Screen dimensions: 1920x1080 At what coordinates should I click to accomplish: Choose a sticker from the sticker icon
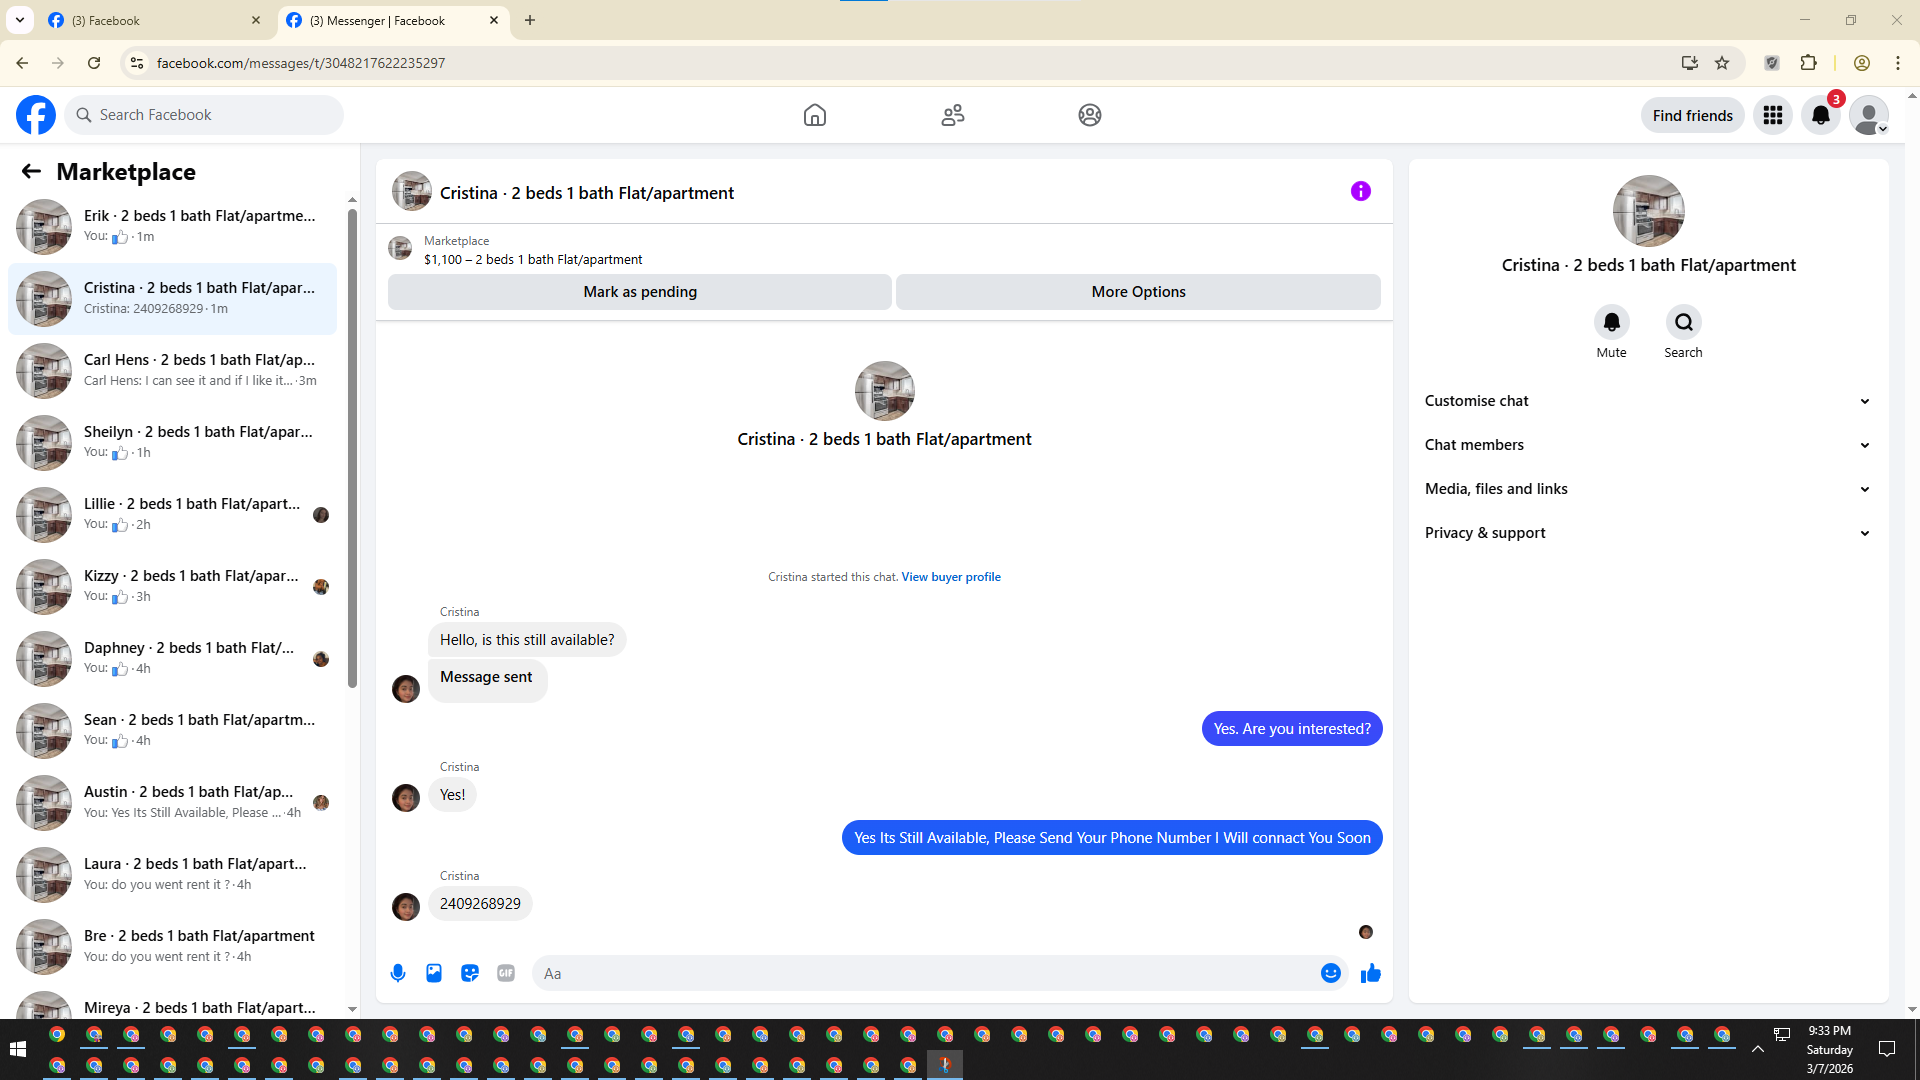pyautogui.click(x=470, y=973)
